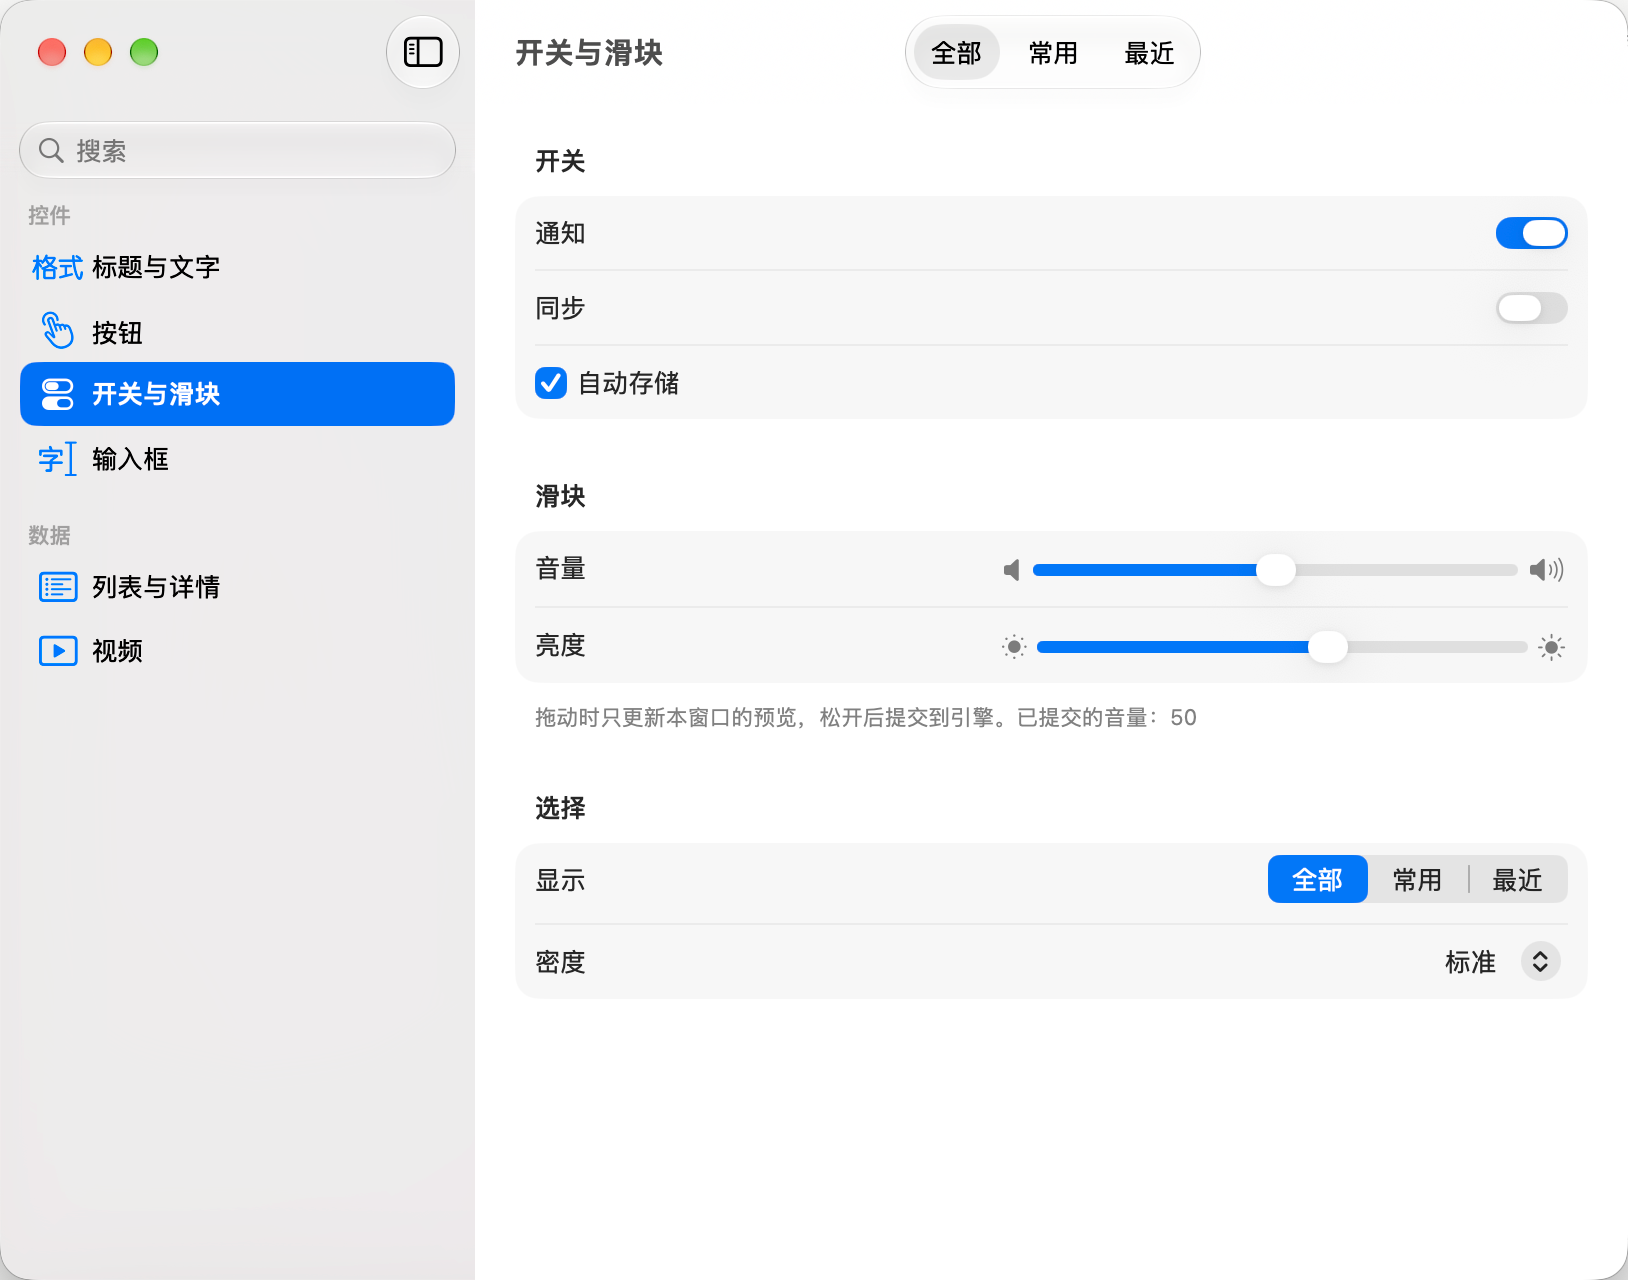Open 列表与详情 in the sidebar
The width and height of the screenshot is (1628, 1280).
[x=237, y=587]
